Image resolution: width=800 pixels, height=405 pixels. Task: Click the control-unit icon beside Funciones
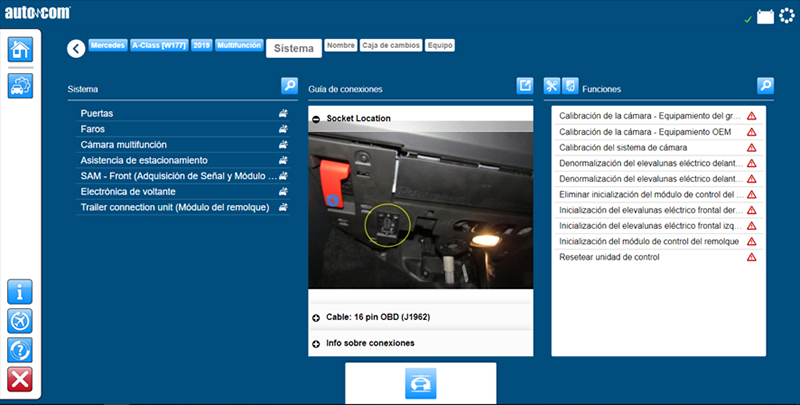pyautogui.click(x=570, y=86)
